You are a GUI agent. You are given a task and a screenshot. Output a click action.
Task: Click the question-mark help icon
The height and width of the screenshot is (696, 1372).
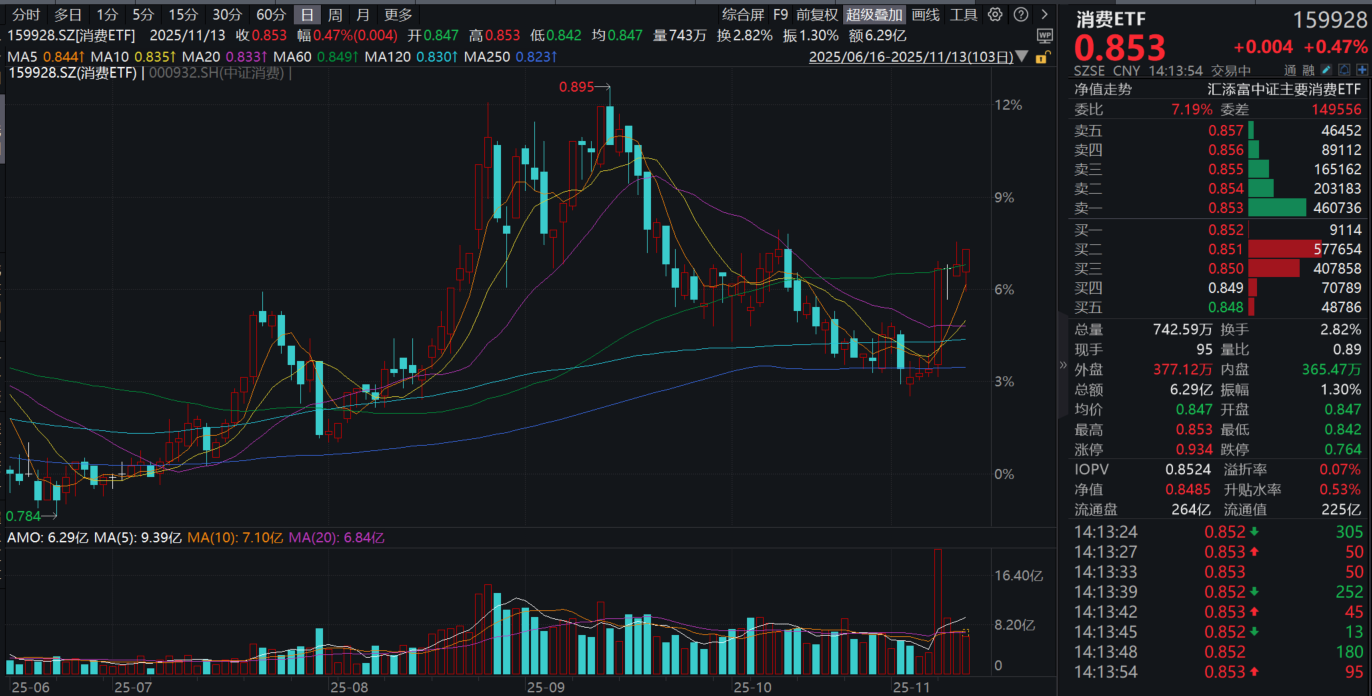(x=1021, y=14)
